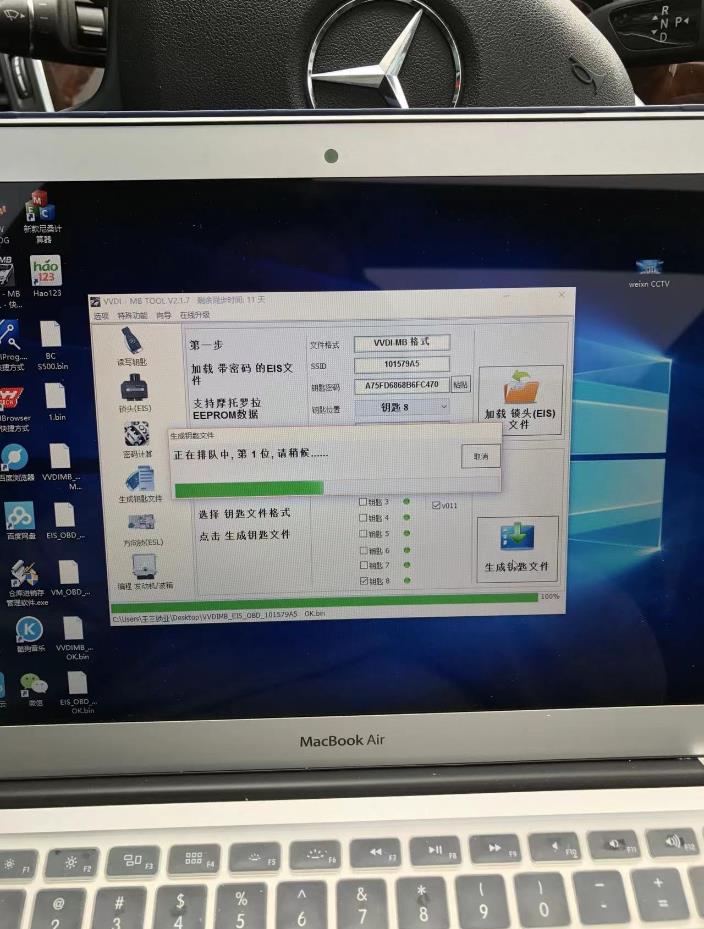Open the 选项 menu
The width and height of the screenshot is (704, 929).
(101, 316)
